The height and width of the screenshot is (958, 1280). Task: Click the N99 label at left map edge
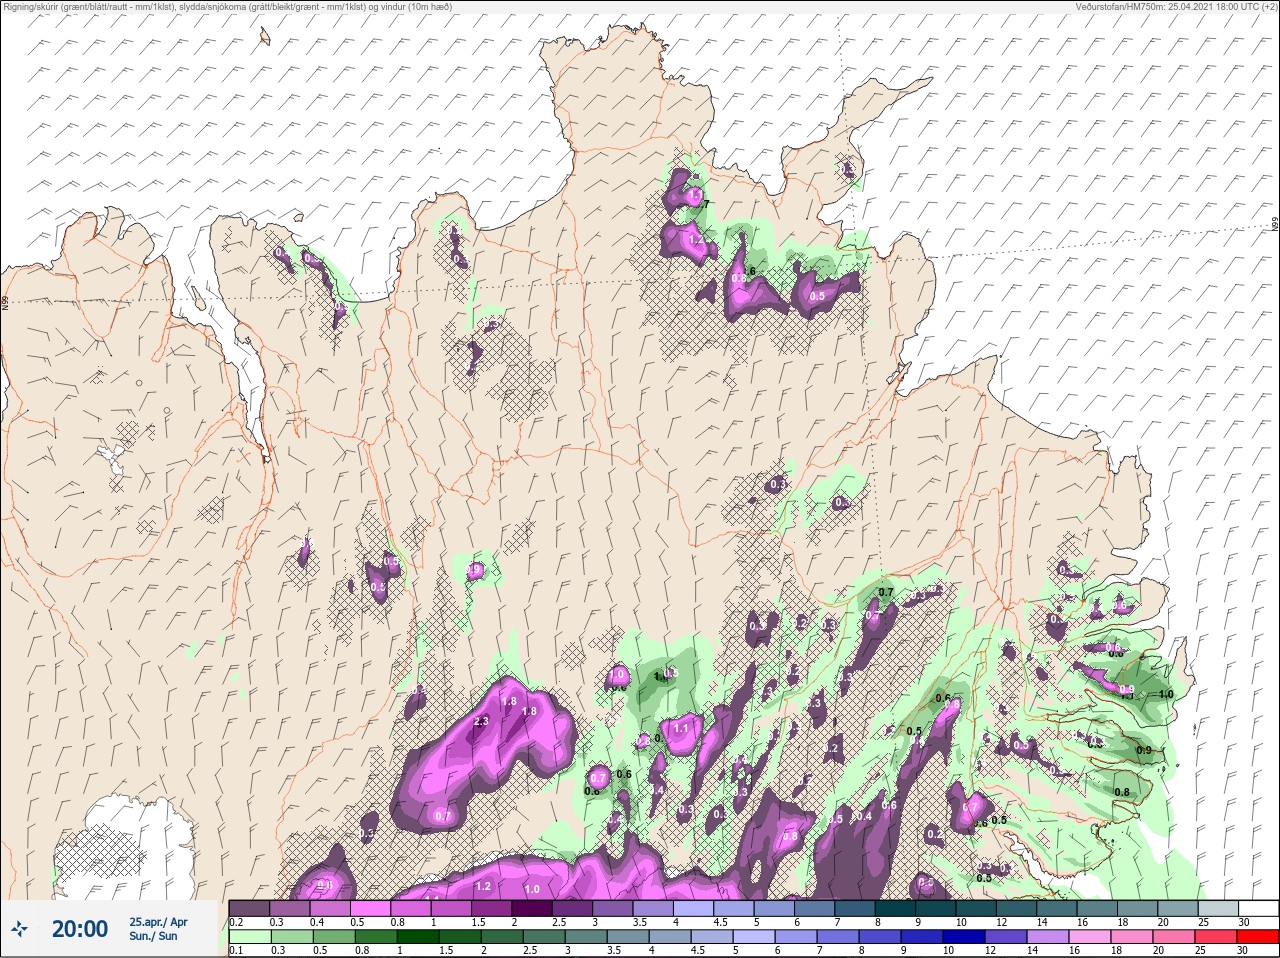(x=5, y=301)
